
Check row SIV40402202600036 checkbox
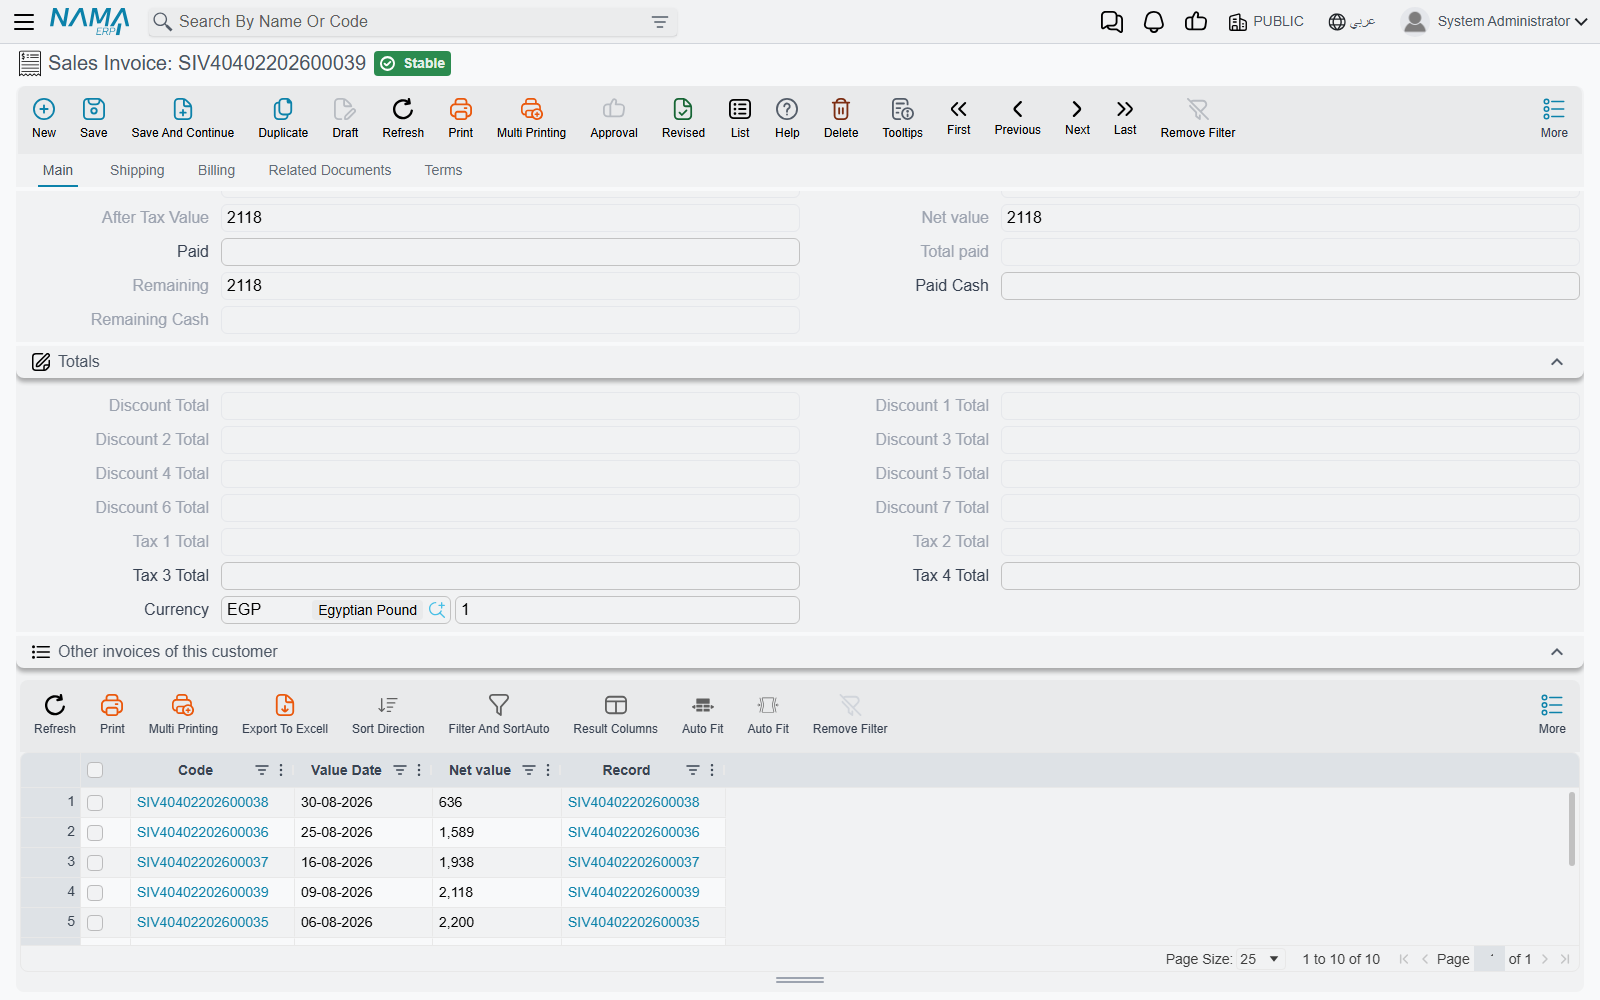click(95, 833)
